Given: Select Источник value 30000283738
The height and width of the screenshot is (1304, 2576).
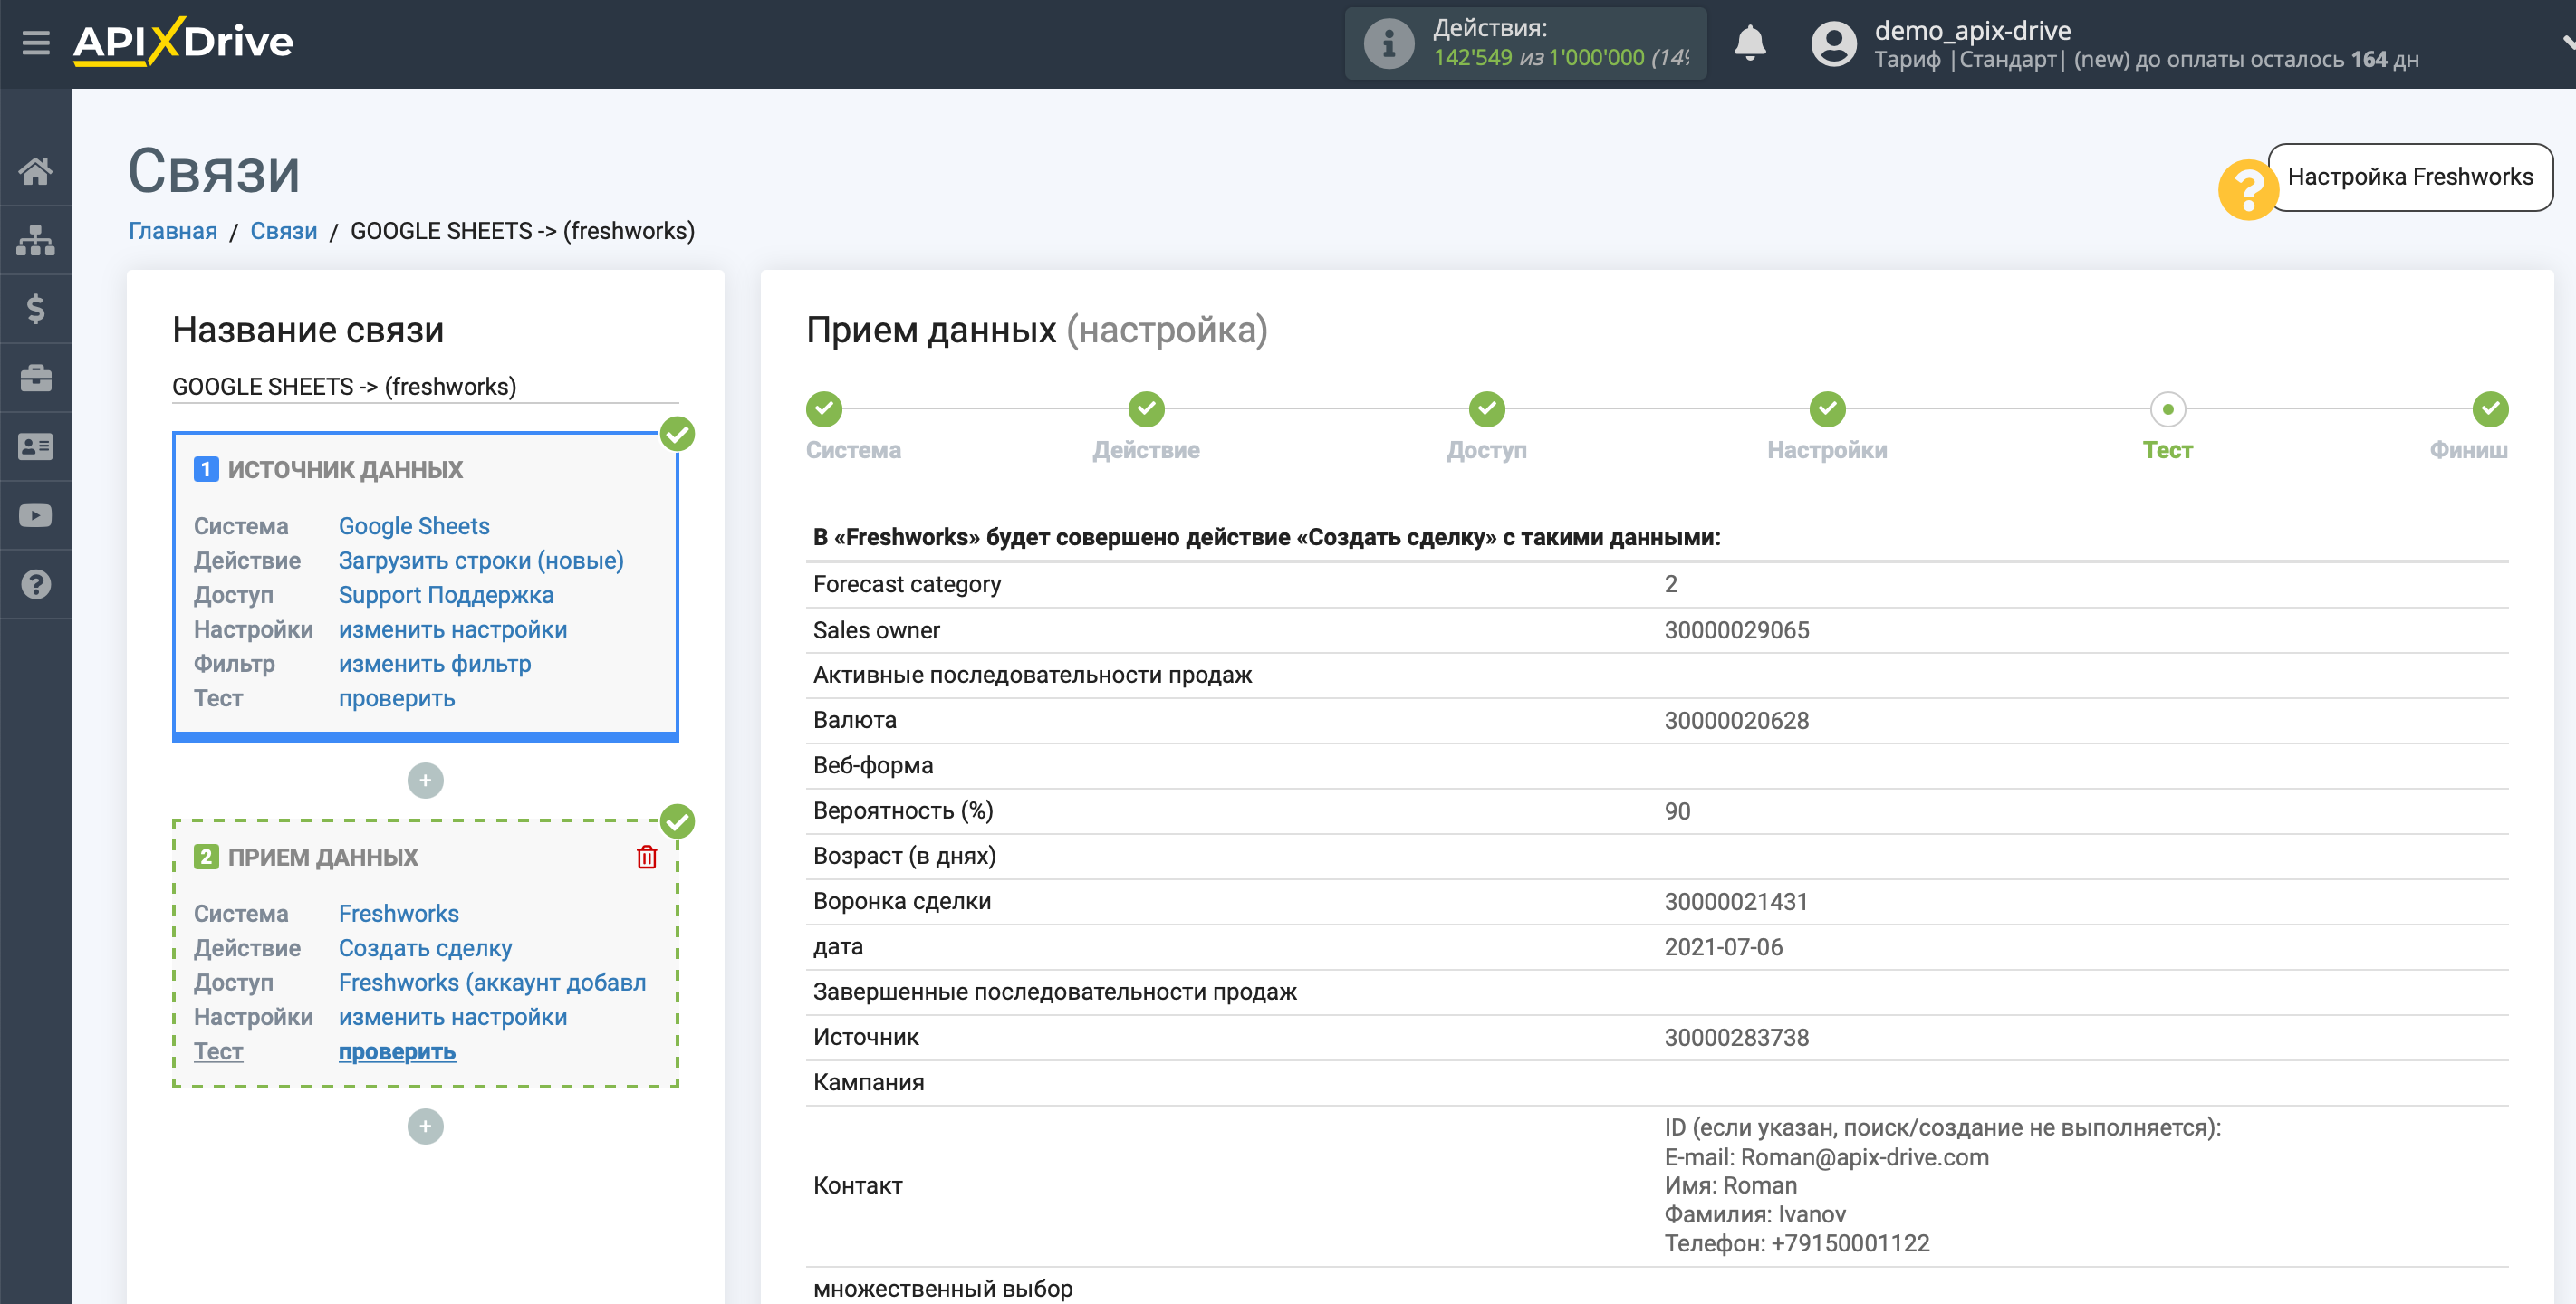Looking at the screenshot, I should point(1736,1037).
